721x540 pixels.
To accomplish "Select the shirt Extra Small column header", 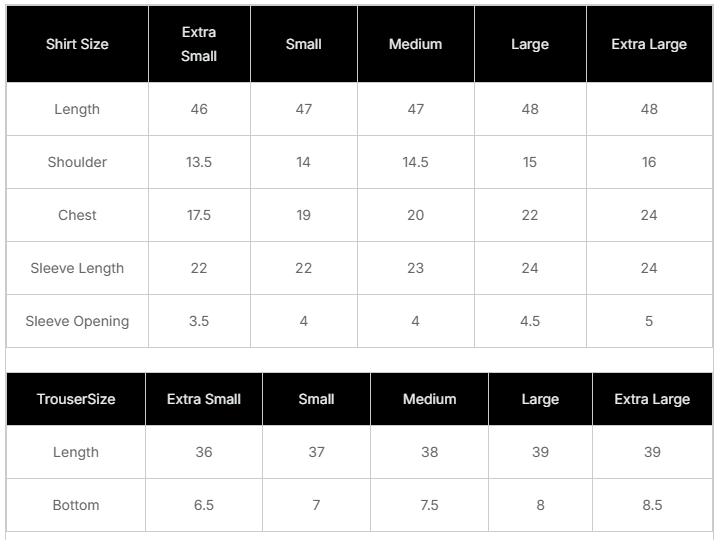I will [x=199, y=44].
